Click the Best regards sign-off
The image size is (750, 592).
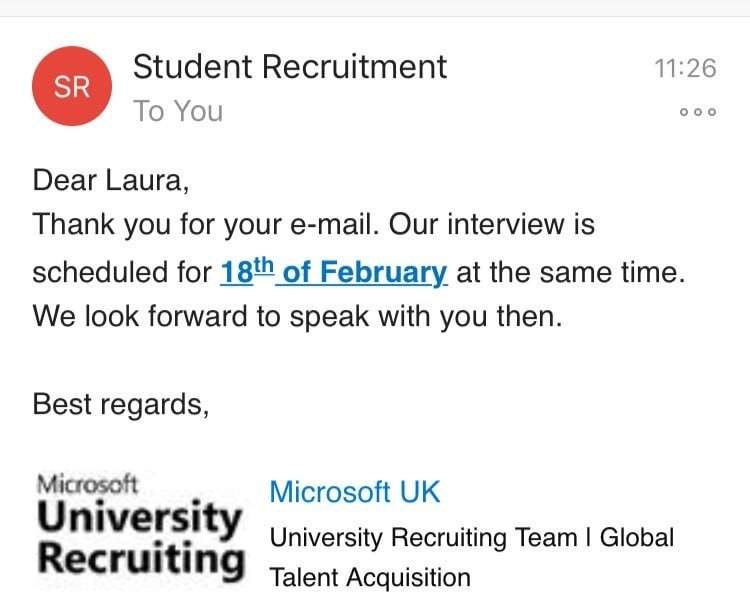click(x=121, y=404)
